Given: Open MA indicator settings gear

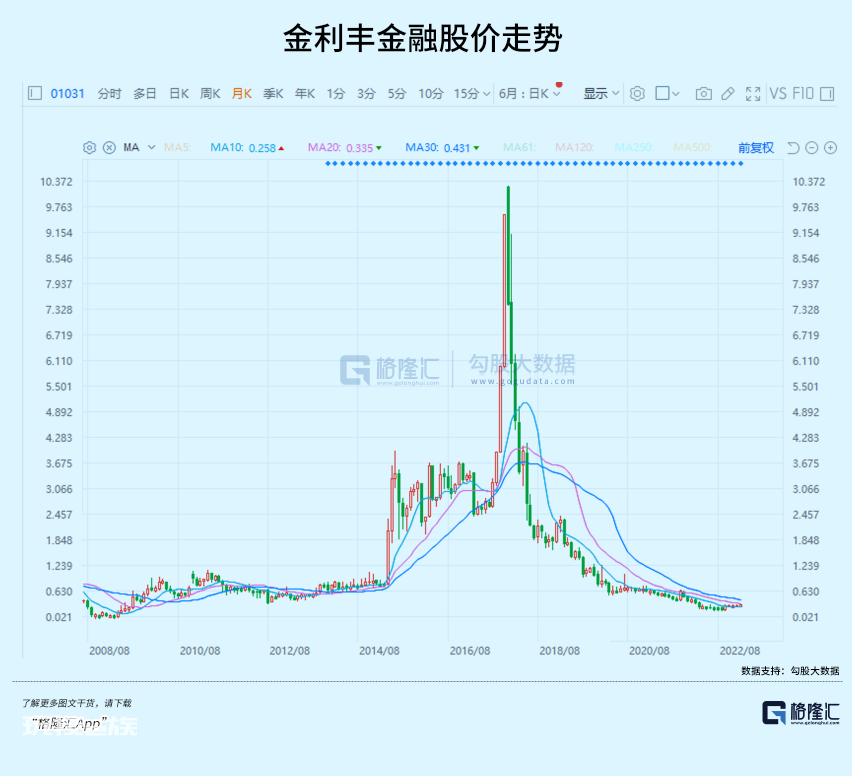Looking at the screenshot, I should click(x=90, y=147).
